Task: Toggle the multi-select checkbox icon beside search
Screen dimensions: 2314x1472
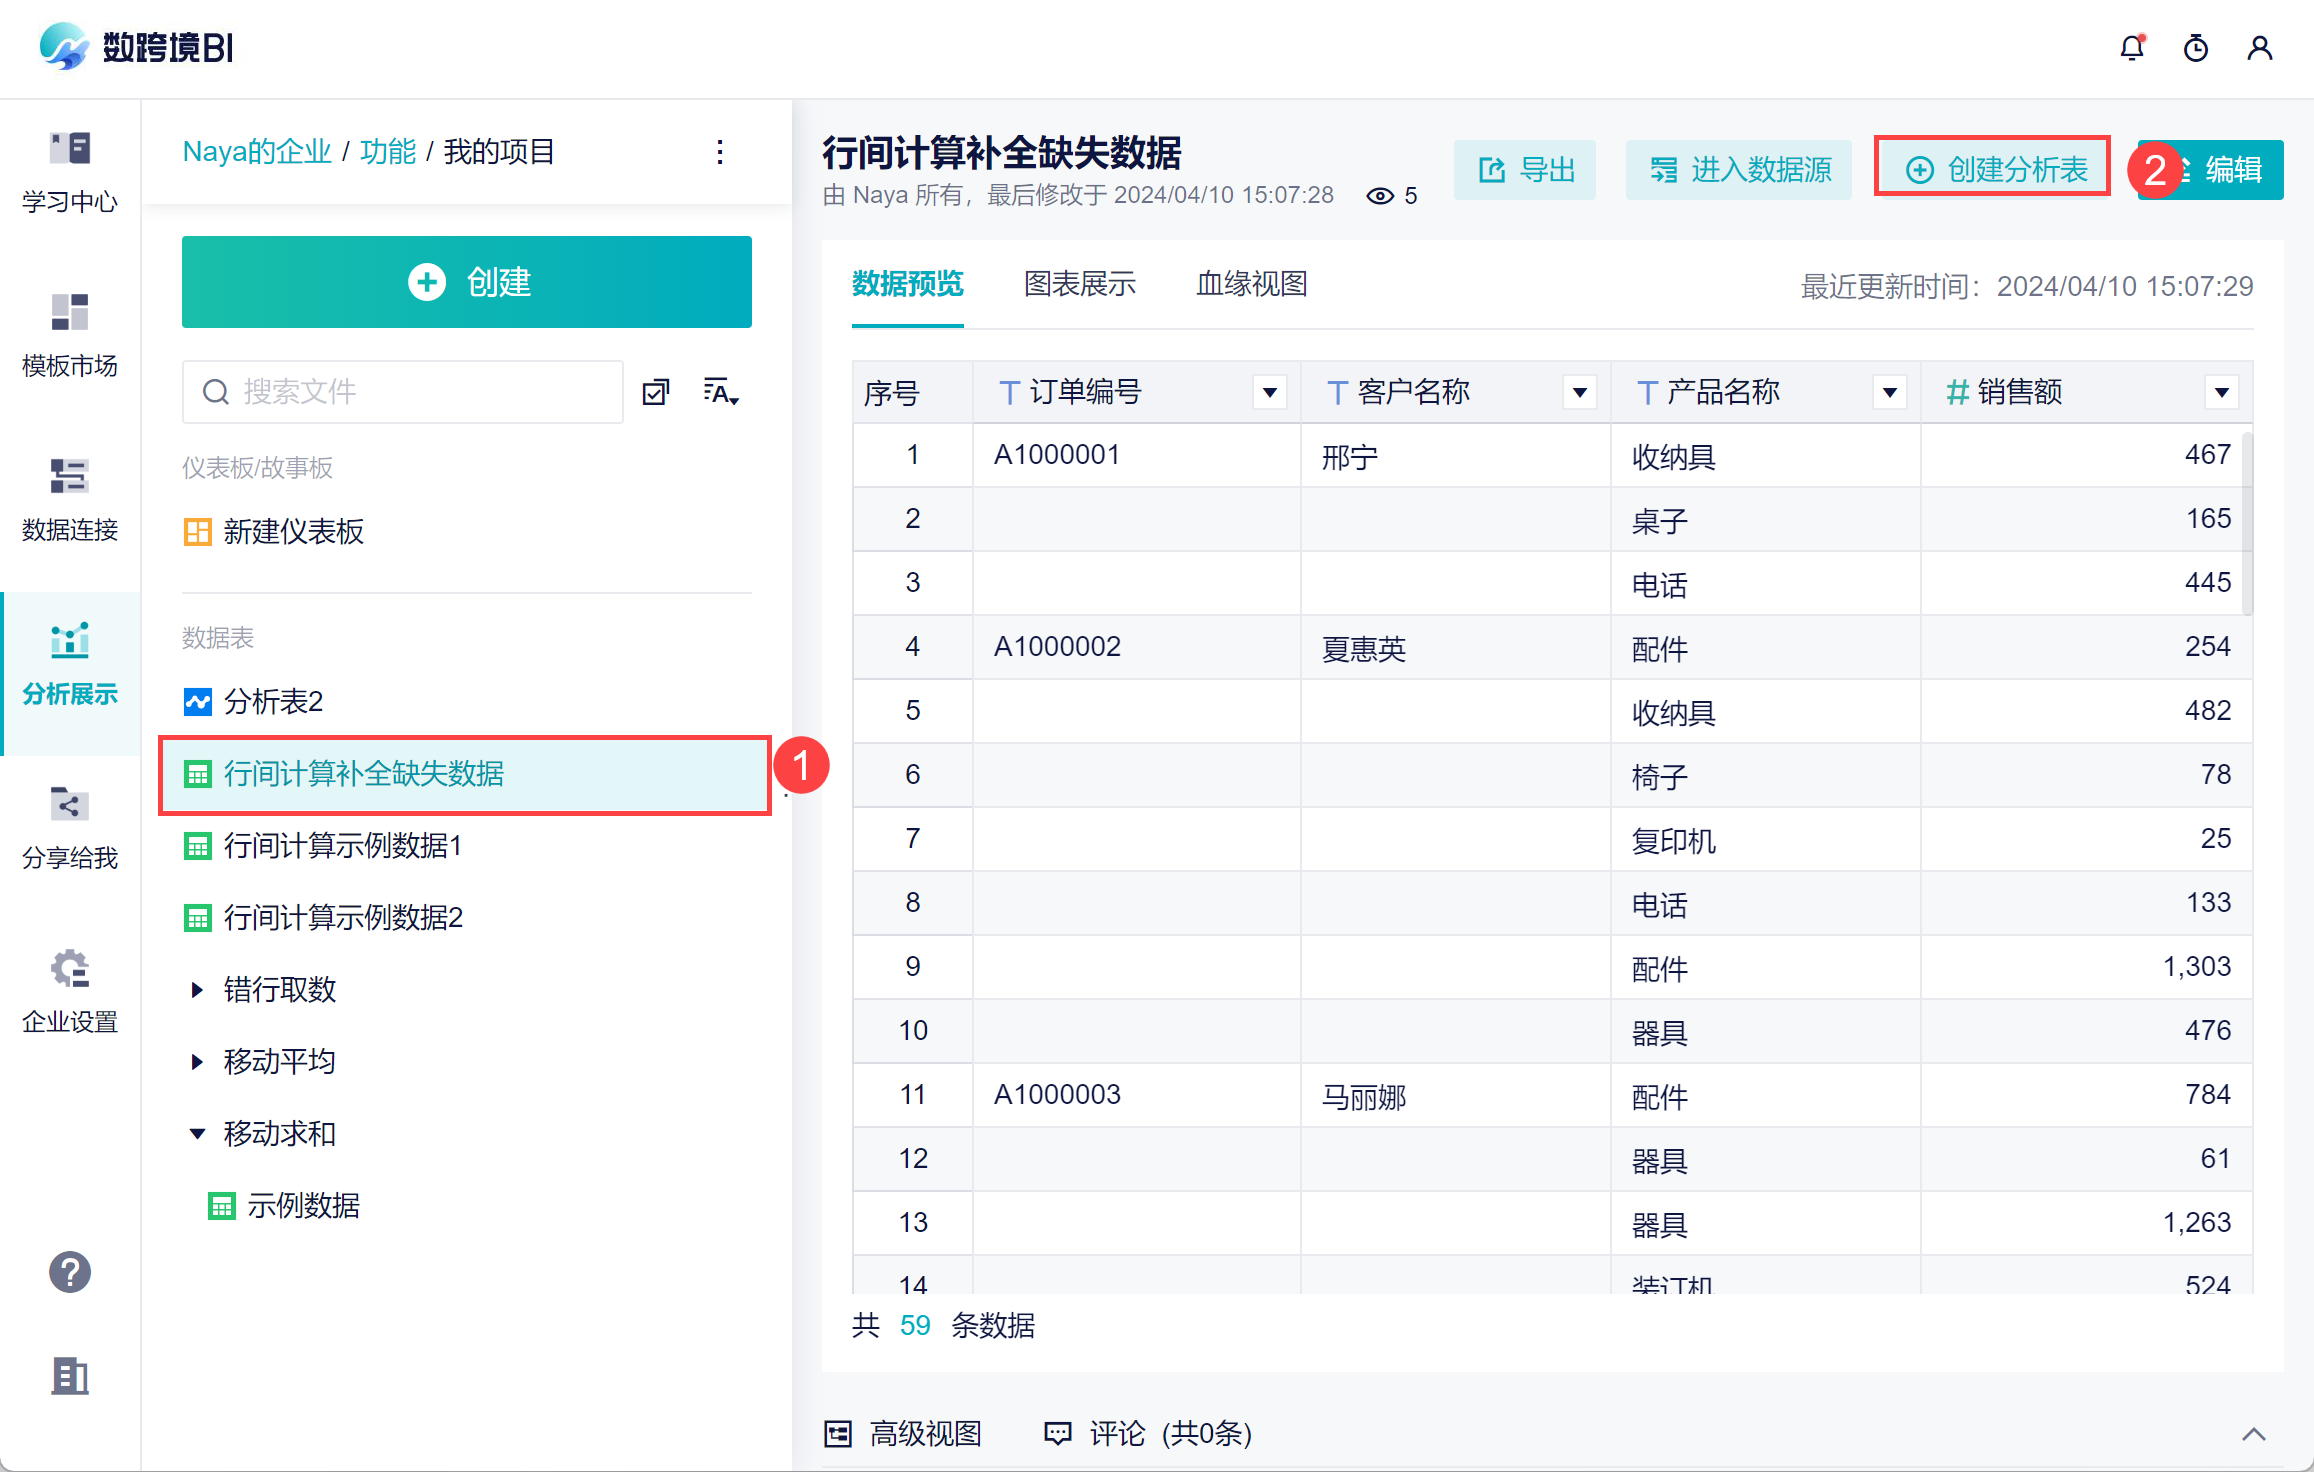Action: [656, 392]
